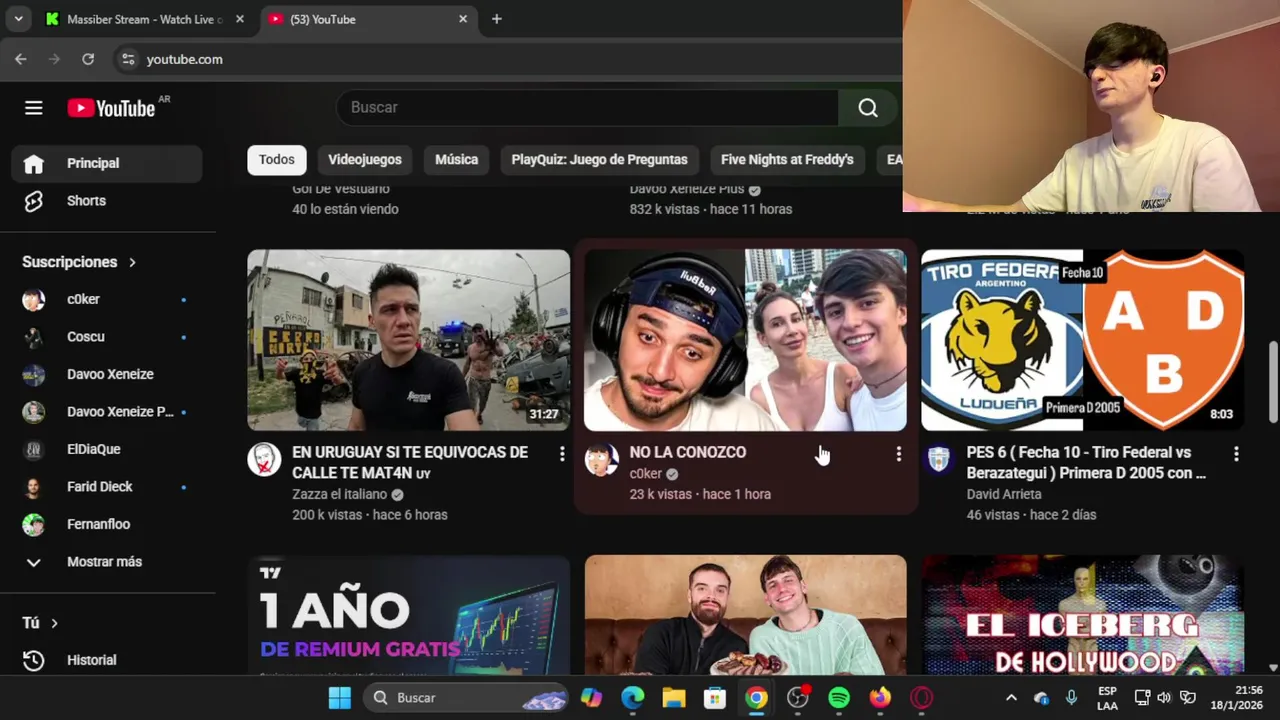Screen dimensions: 1280x720
Task: Open Microsoft Store from taskbar
Action: click(x=715, y=698)
